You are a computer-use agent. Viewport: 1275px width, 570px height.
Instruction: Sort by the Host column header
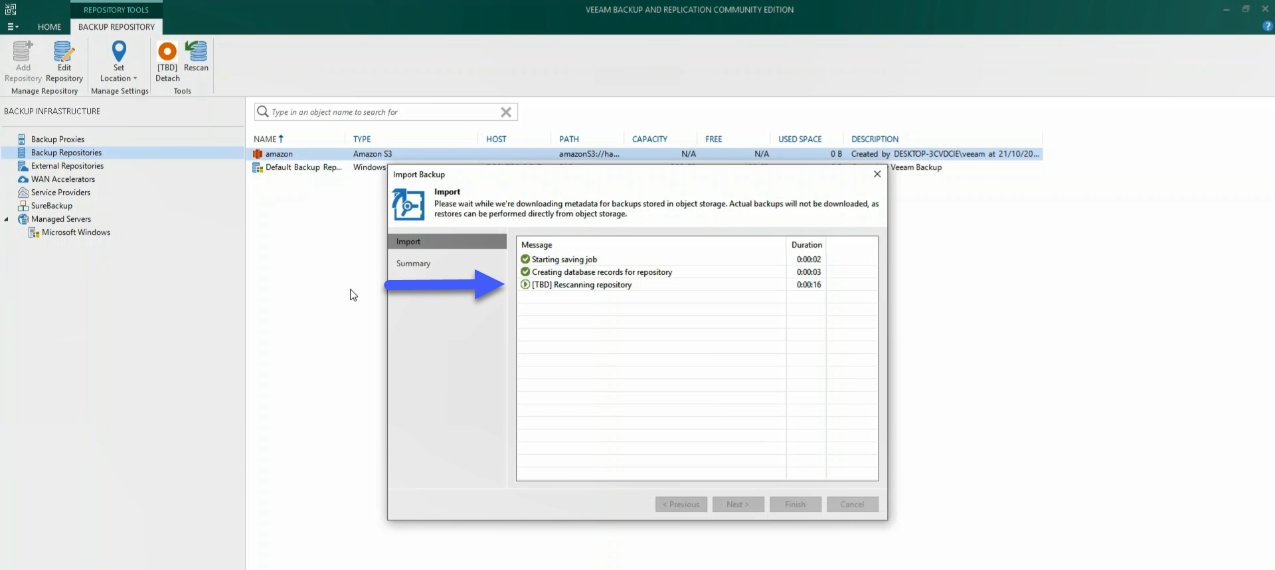coord(496,139)
